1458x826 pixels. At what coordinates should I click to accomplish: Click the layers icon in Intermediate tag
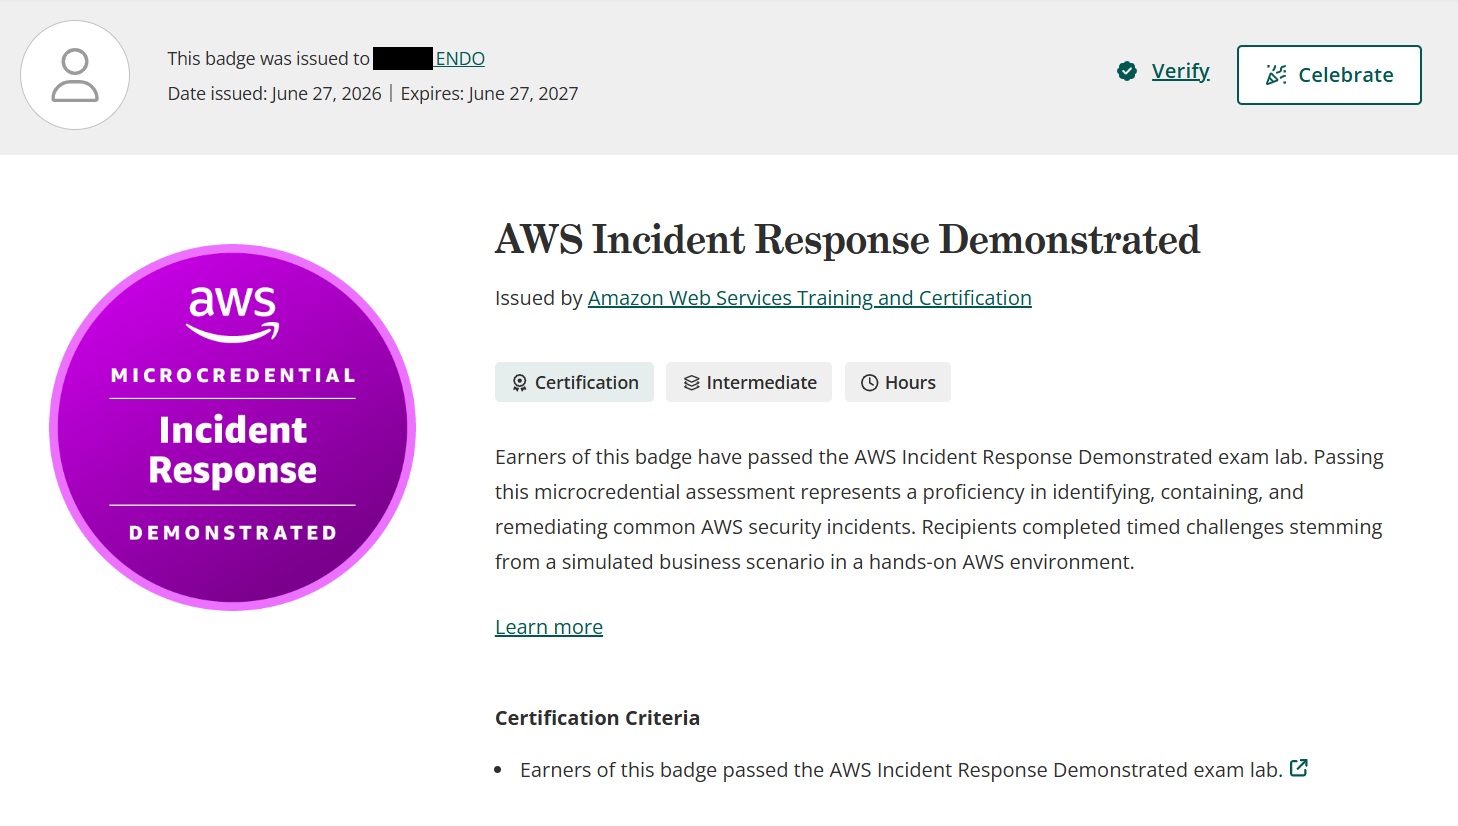click(691, 383)
